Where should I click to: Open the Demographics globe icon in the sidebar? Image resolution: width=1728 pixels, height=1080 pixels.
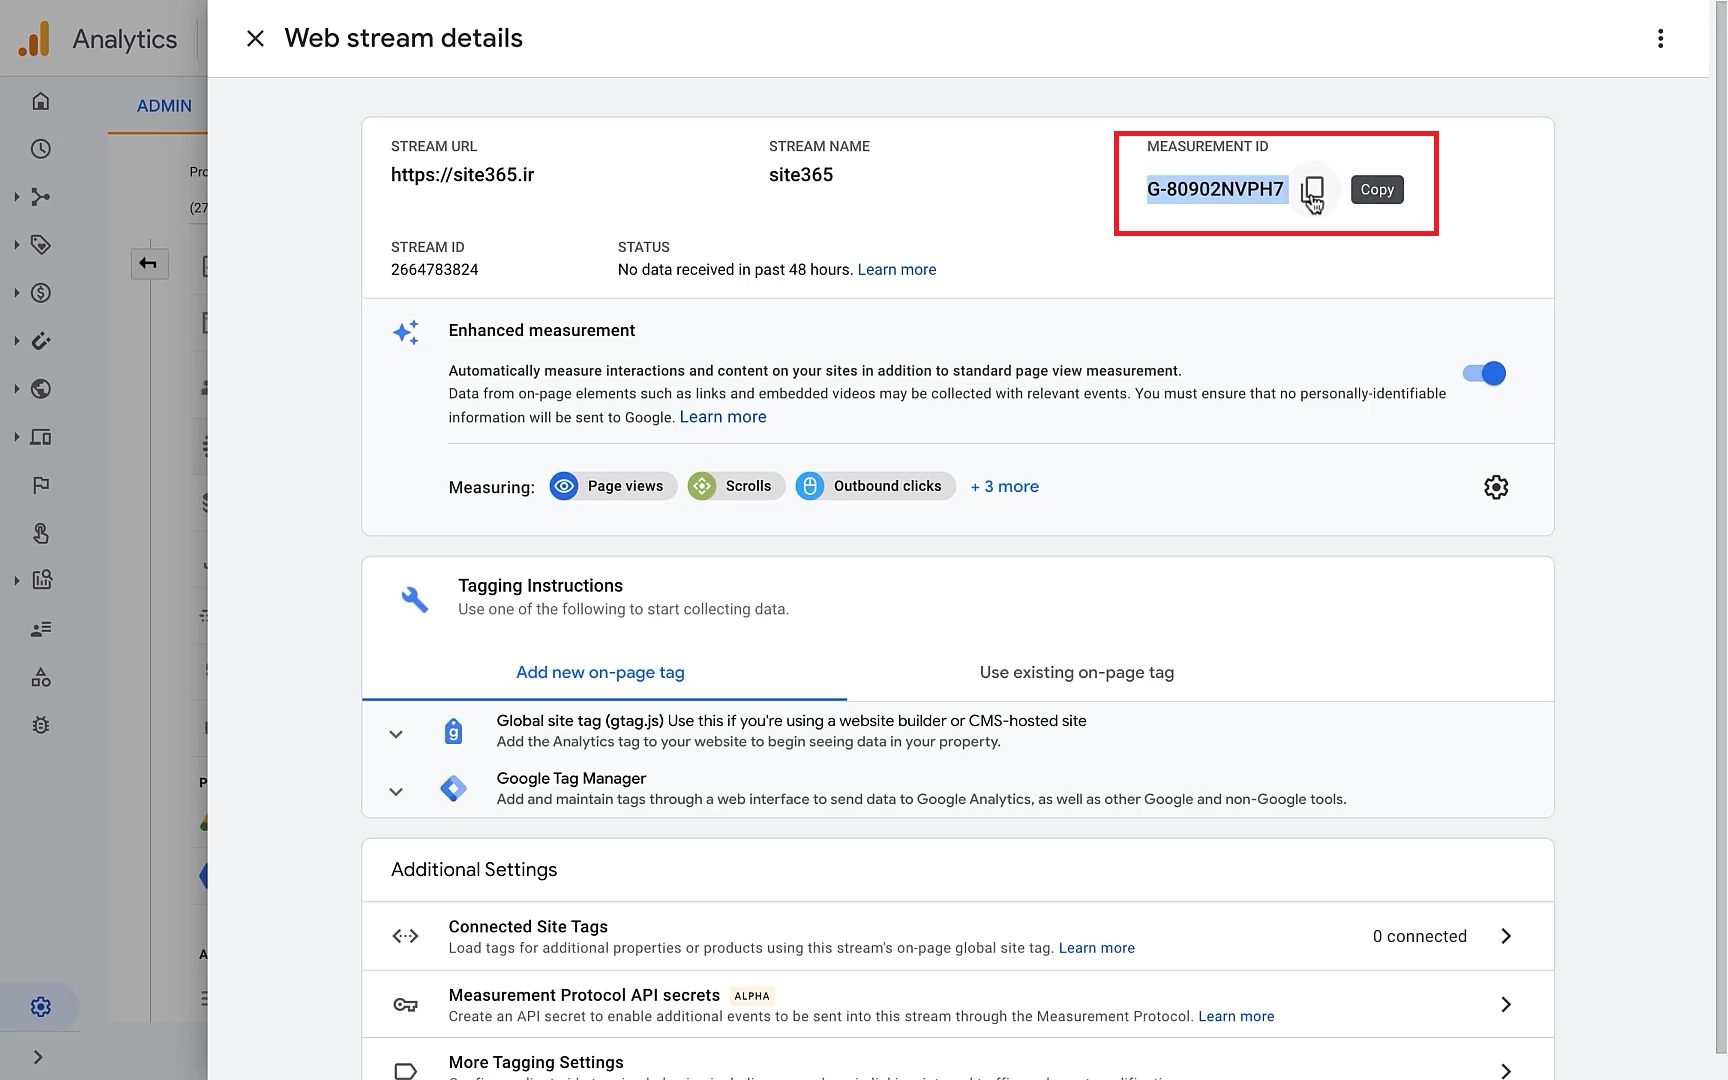click(x=41, y=389)
